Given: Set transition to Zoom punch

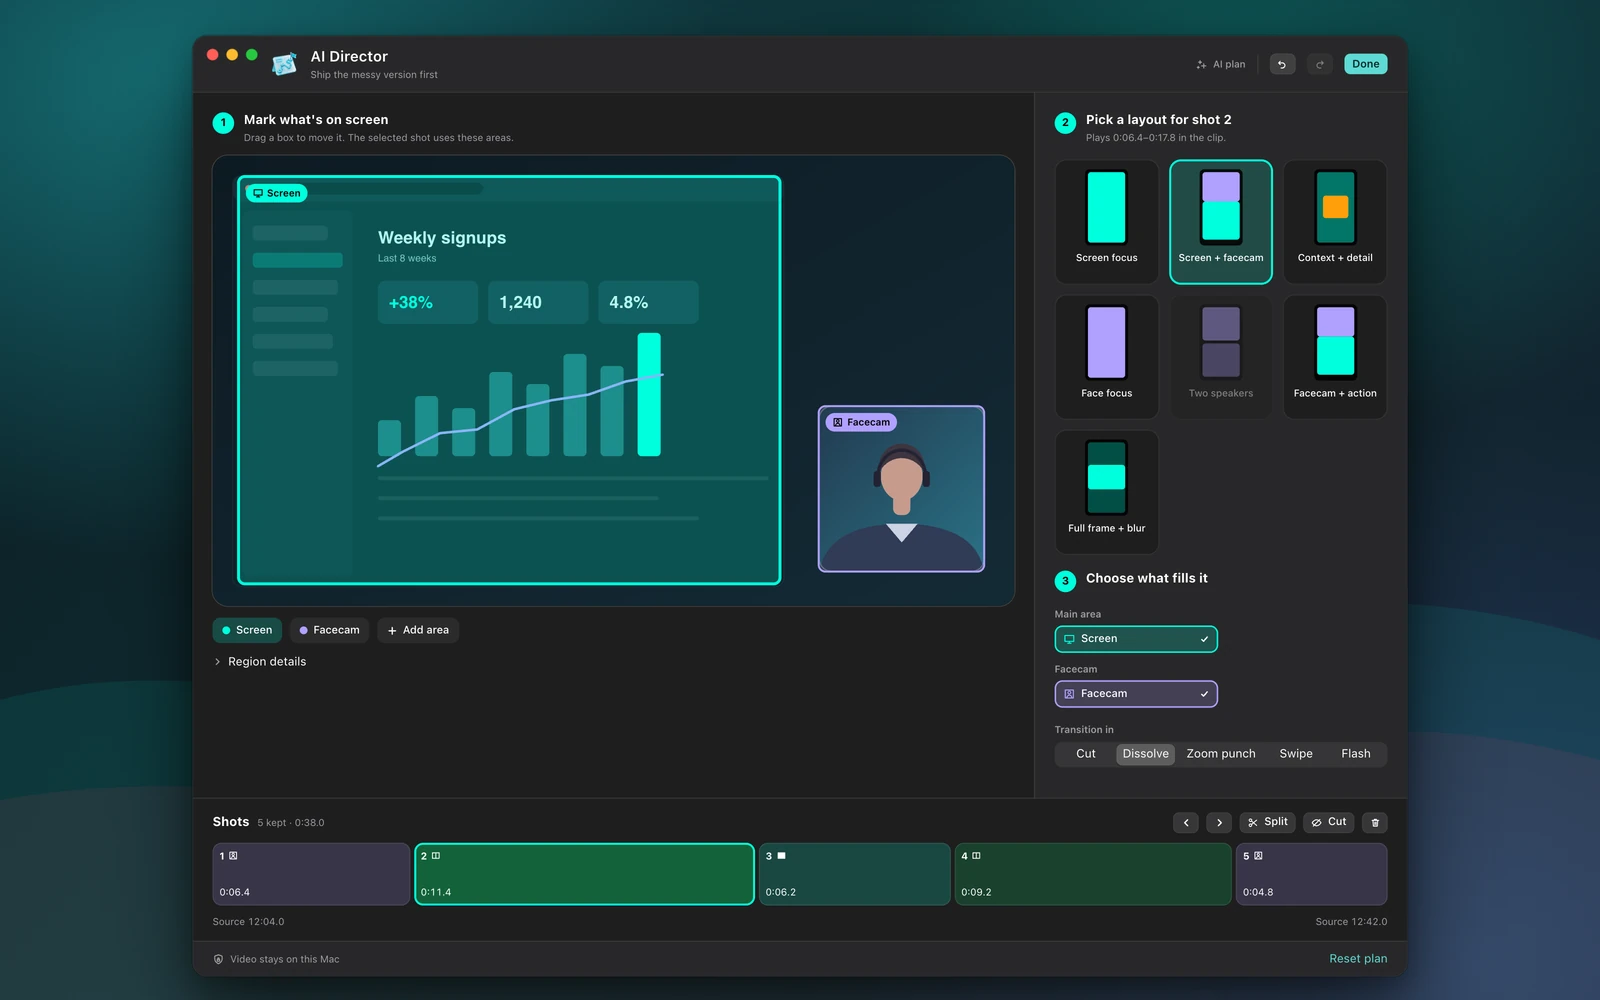Looking at the screenshot, I should [1221, 754].
